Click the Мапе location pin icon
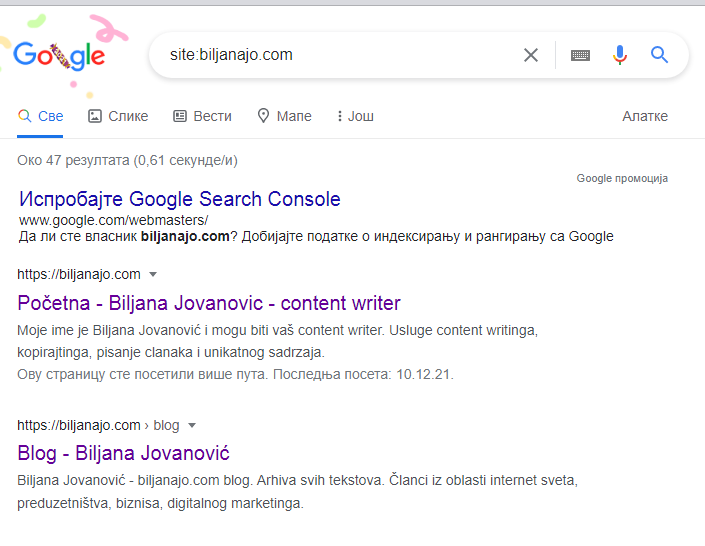Image resolution: width=705 pixels, height=546 pixels. (263, 116)
